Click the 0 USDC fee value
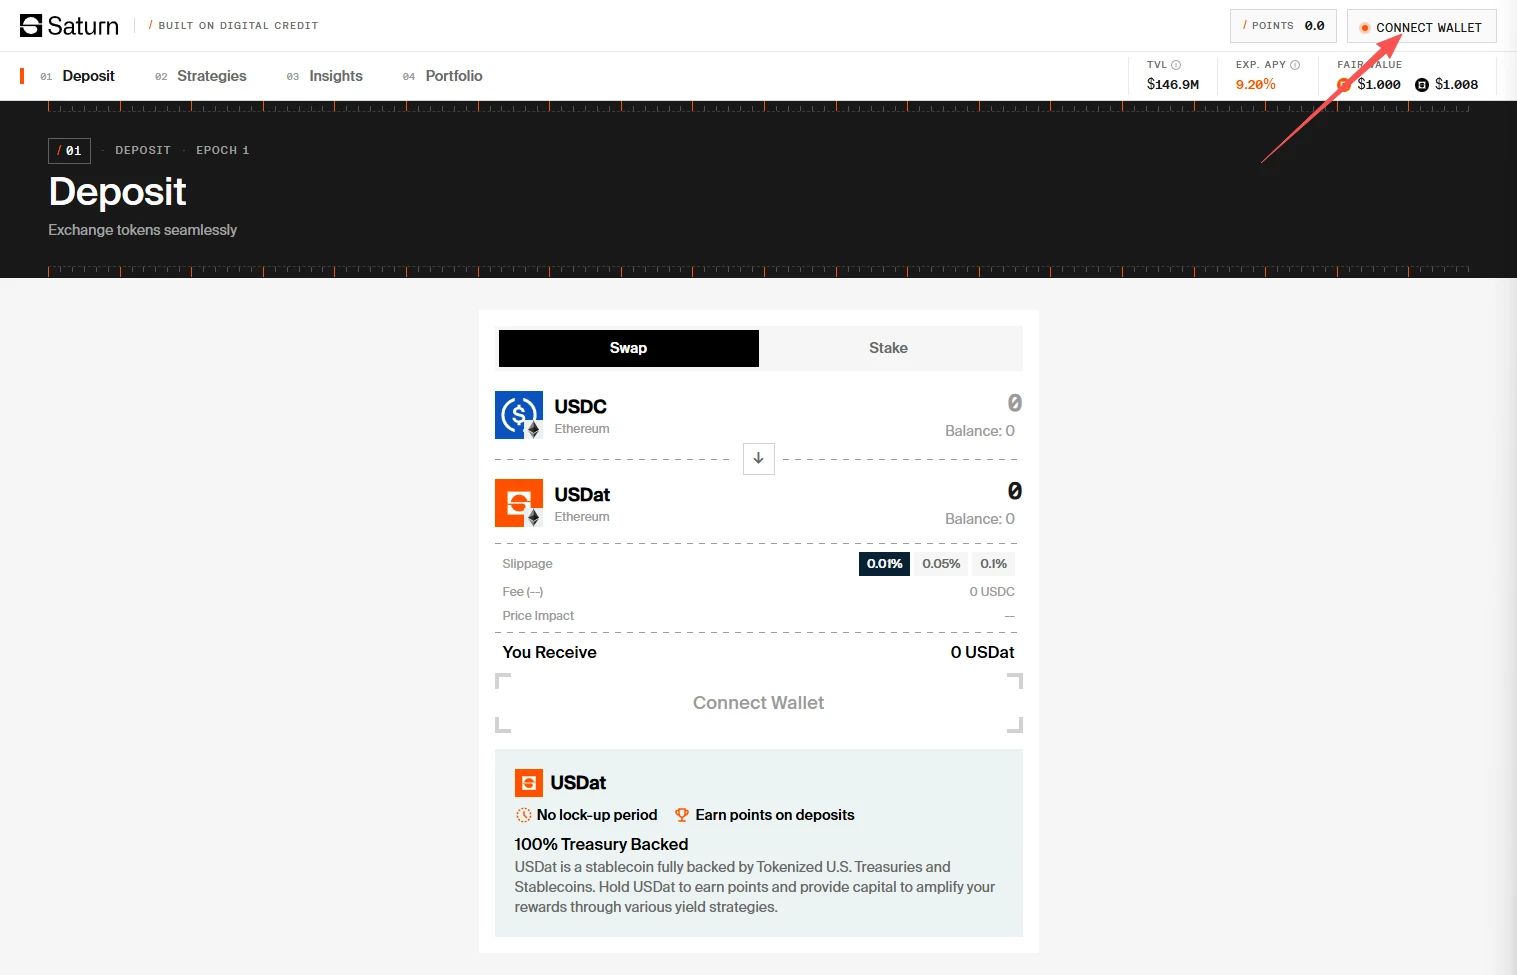 click(992, 592)
